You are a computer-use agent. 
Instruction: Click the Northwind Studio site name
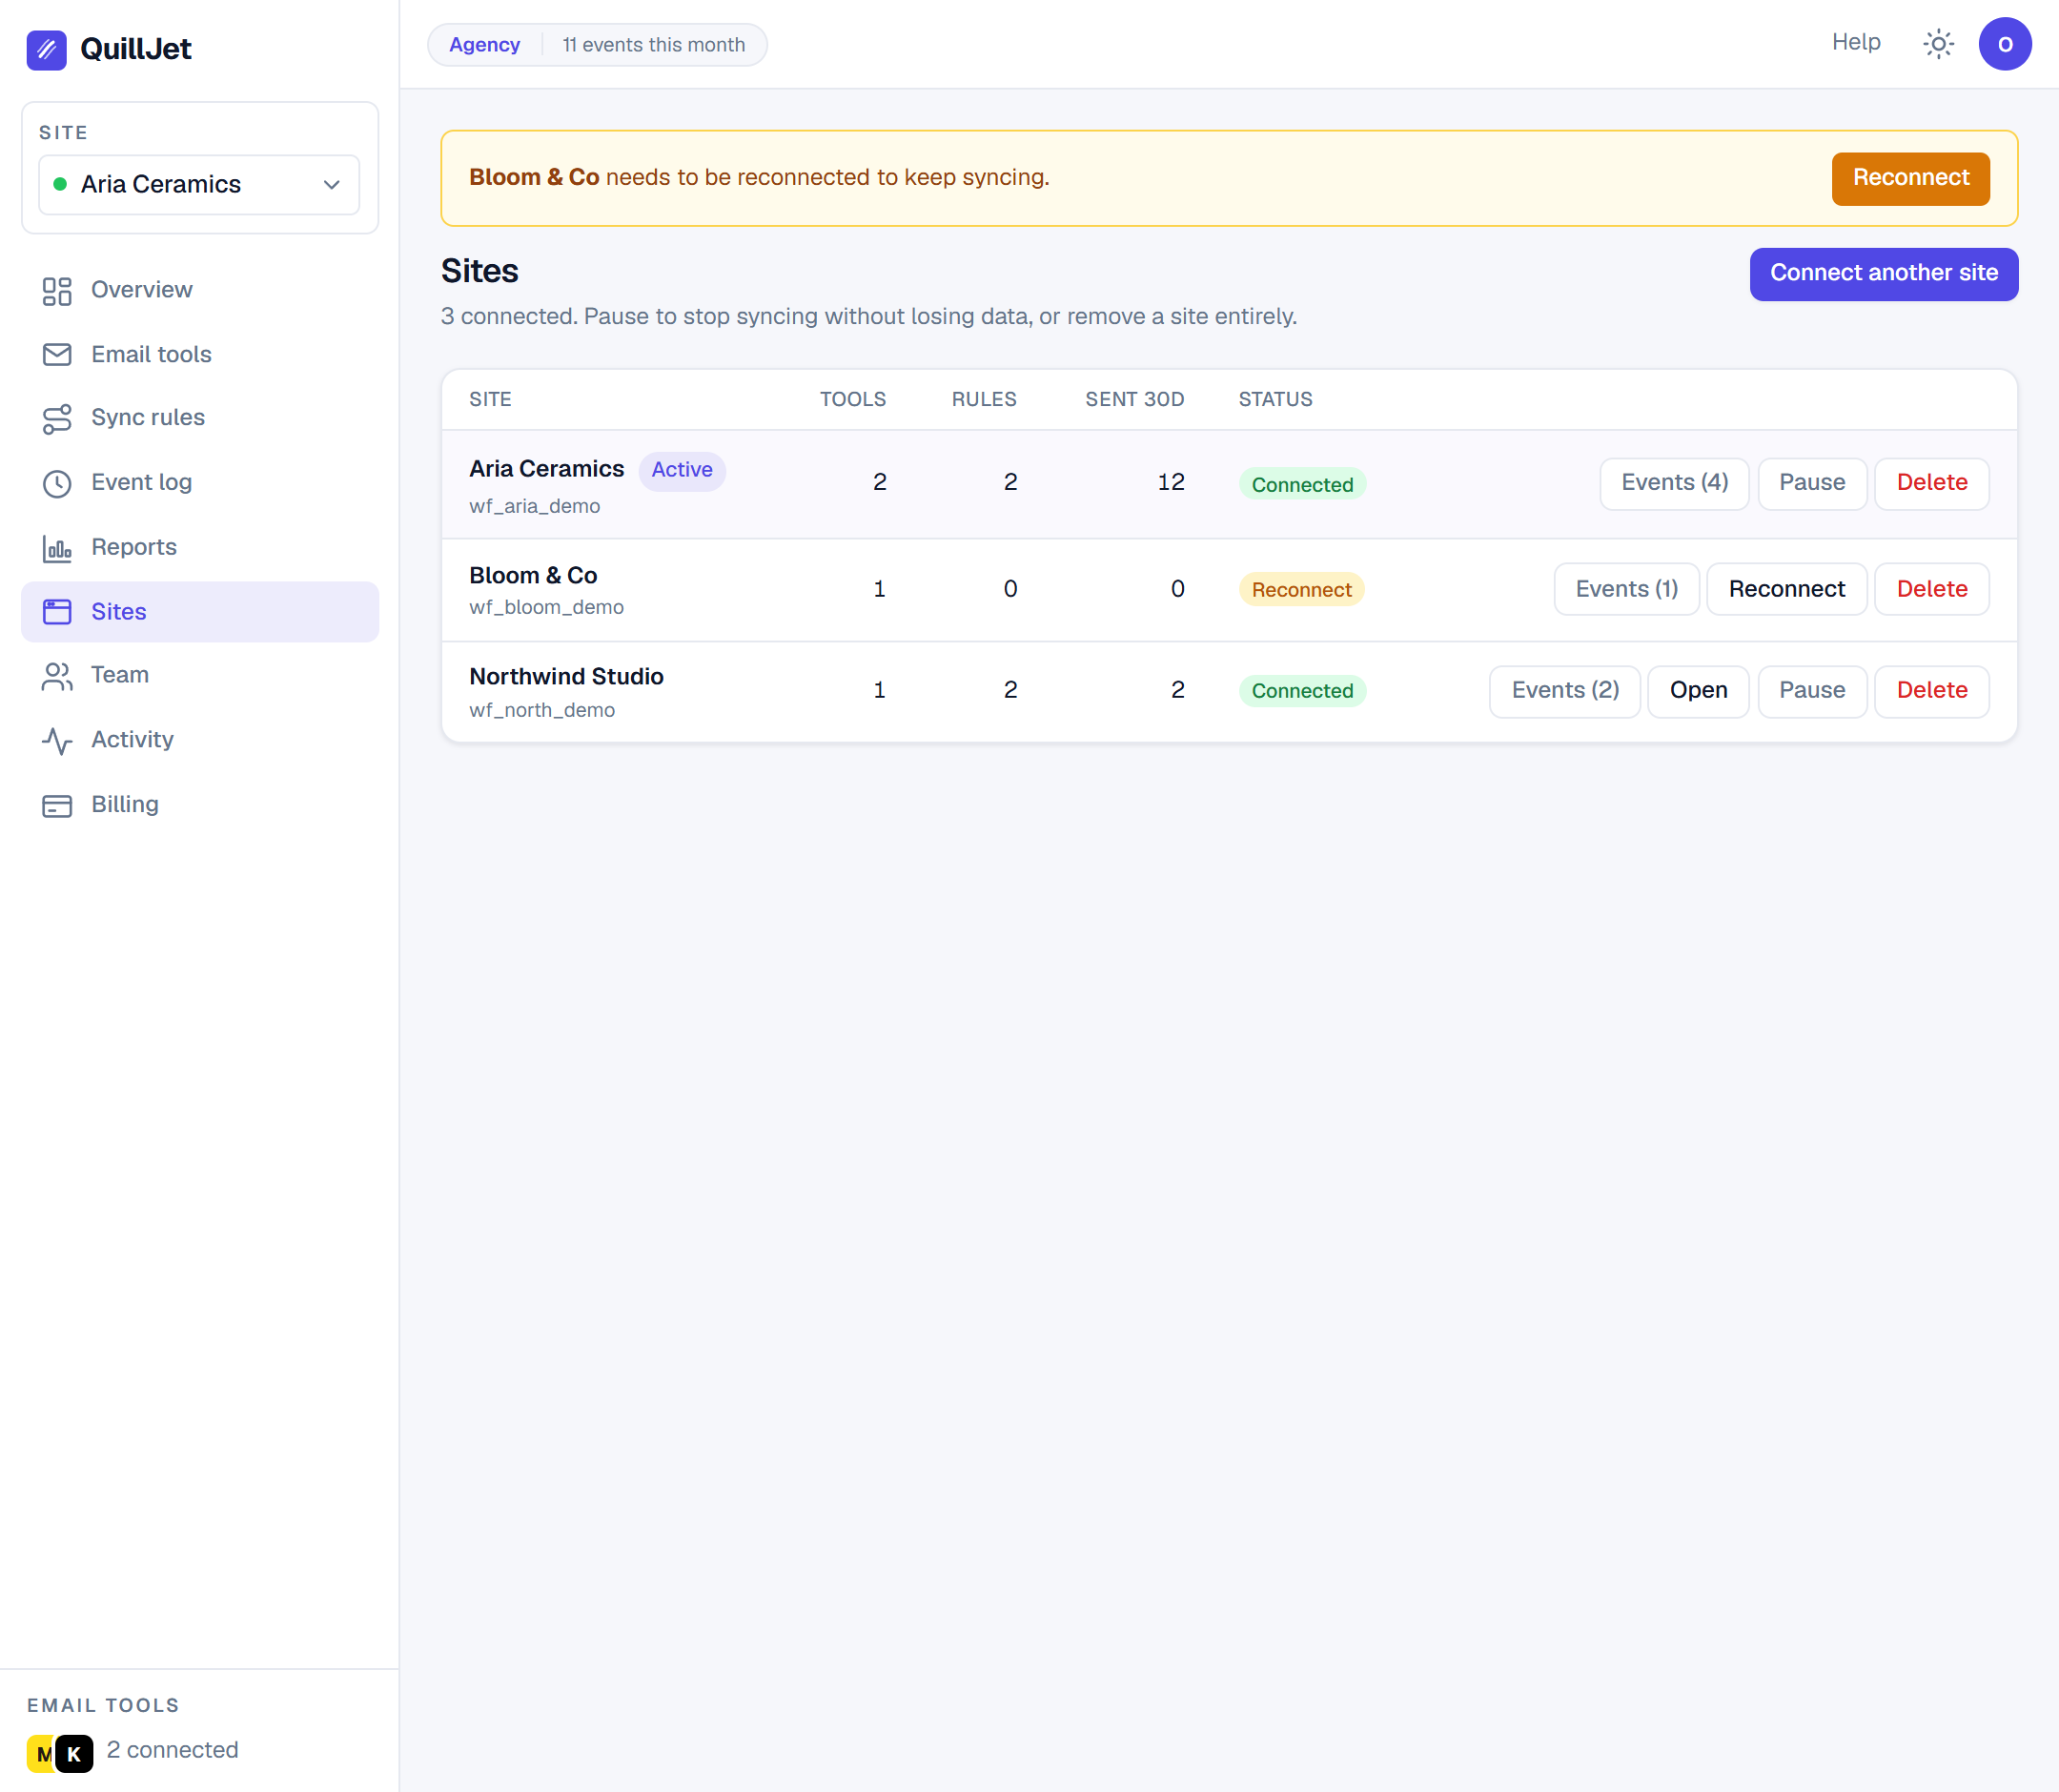point(566,677)
